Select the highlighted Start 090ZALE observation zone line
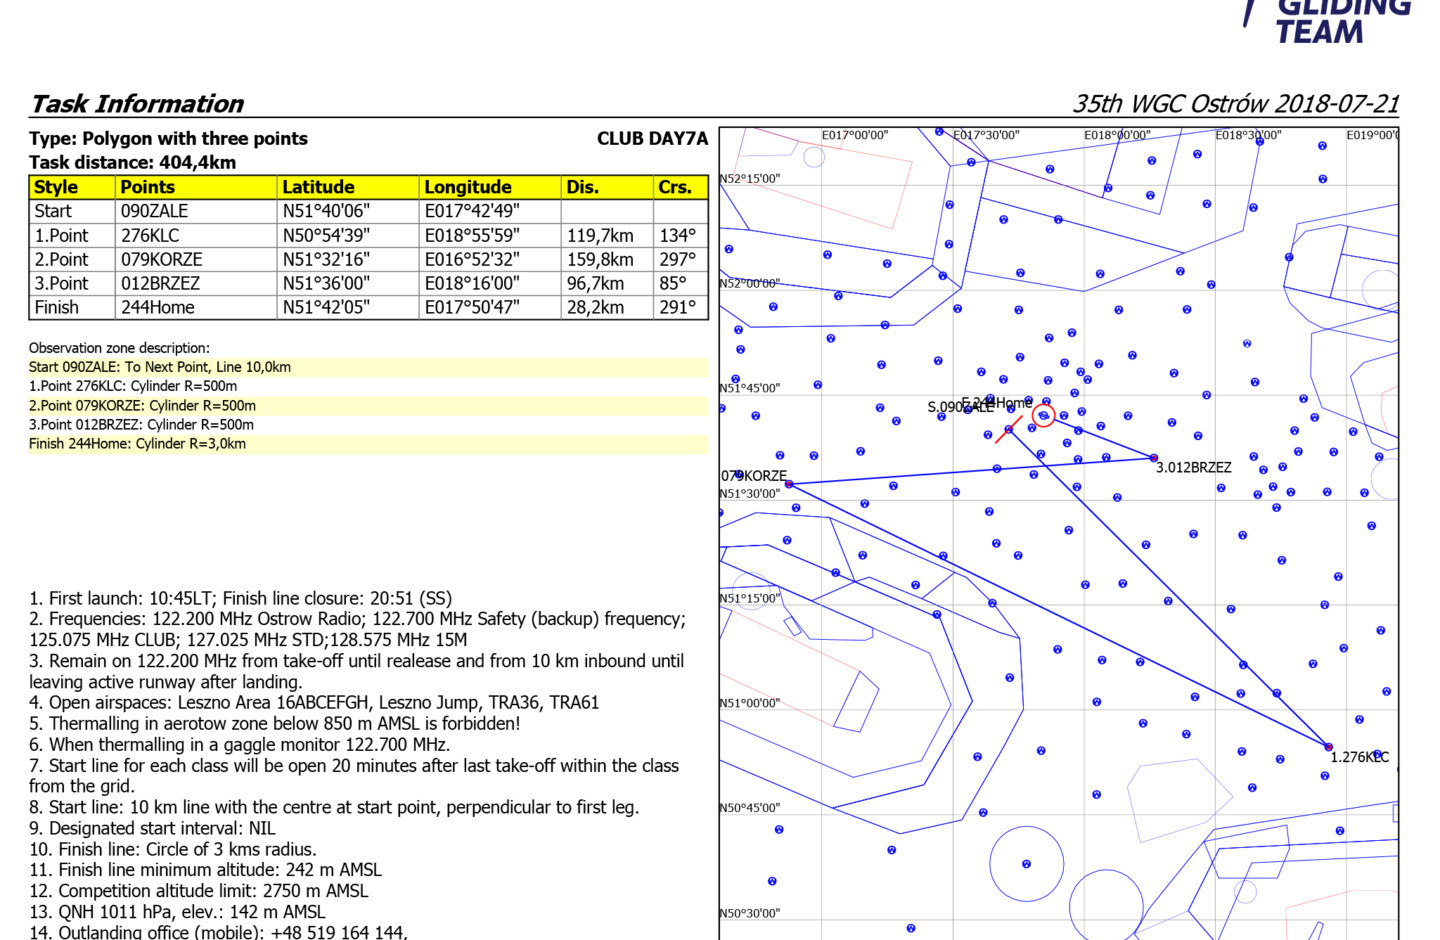The height and width of the screenshot is (940, 1440). pos(160,367)
